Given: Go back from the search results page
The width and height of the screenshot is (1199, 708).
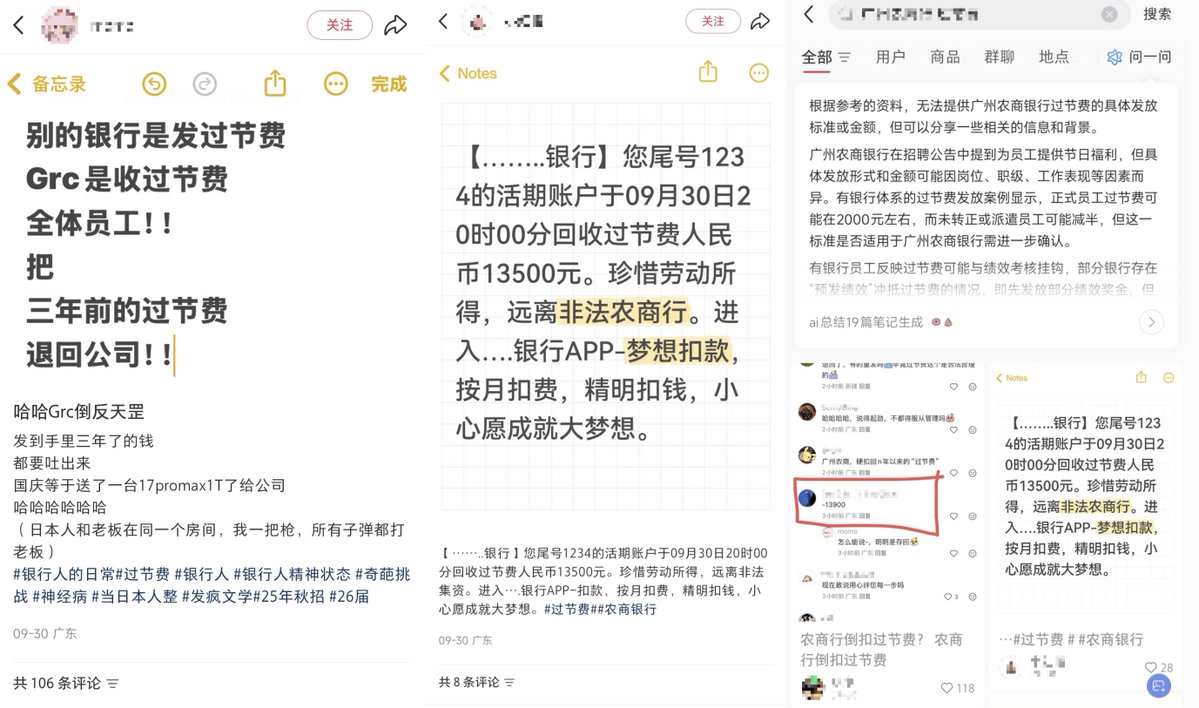Looking at the screenshot, I should coord(809,14).
